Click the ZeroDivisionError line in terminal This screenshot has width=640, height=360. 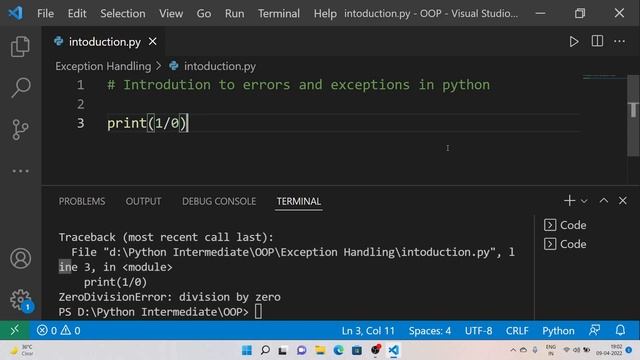pos(169,297)
